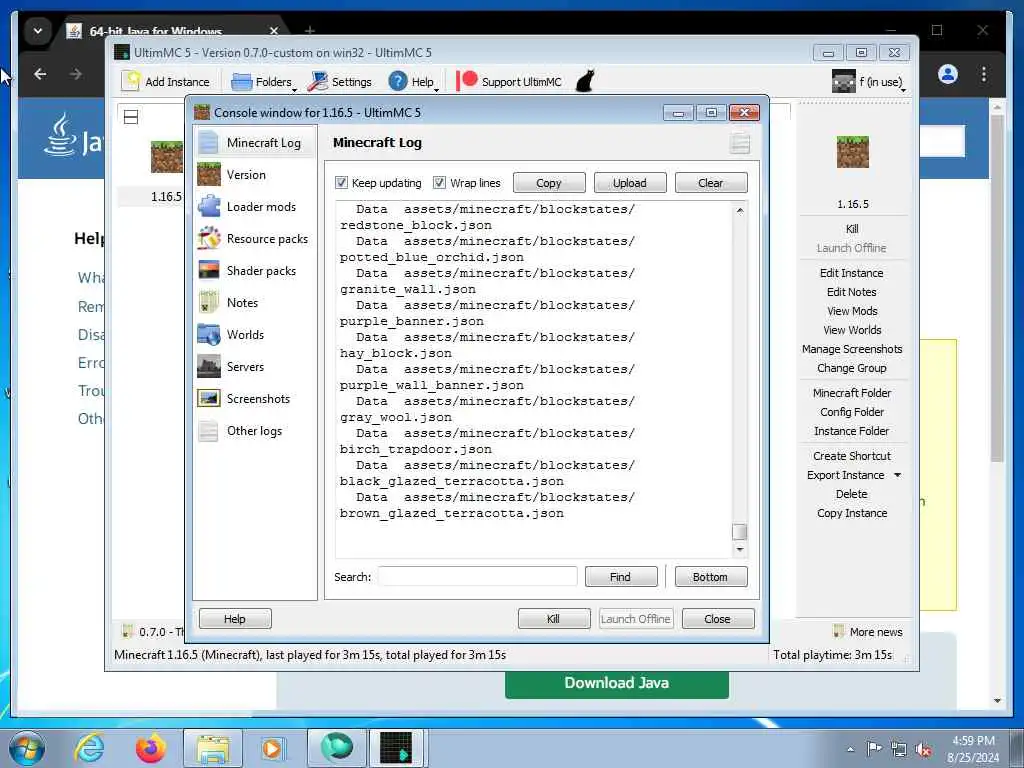Open the Other logs page icon

tap(208, 431)
